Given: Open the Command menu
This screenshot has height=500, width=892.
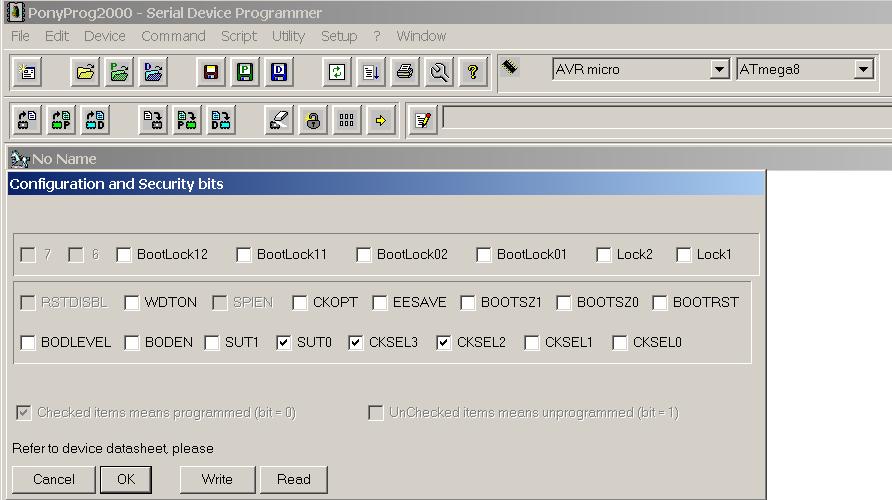Looking at the screenshot, I should [x=173, y=36].
